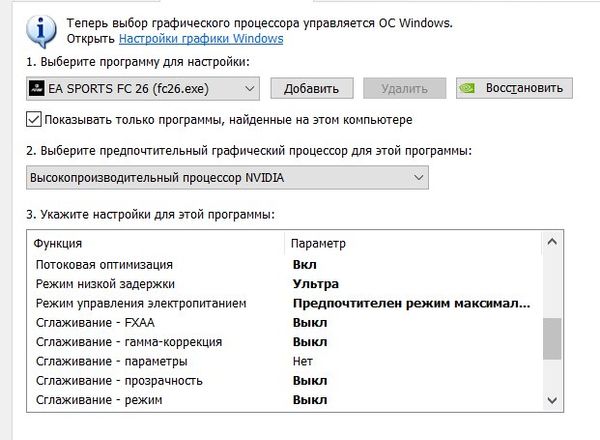Screen dimensions: 600x440
Task: Click the "Функция" column header
Action: (x=58, y=243)
